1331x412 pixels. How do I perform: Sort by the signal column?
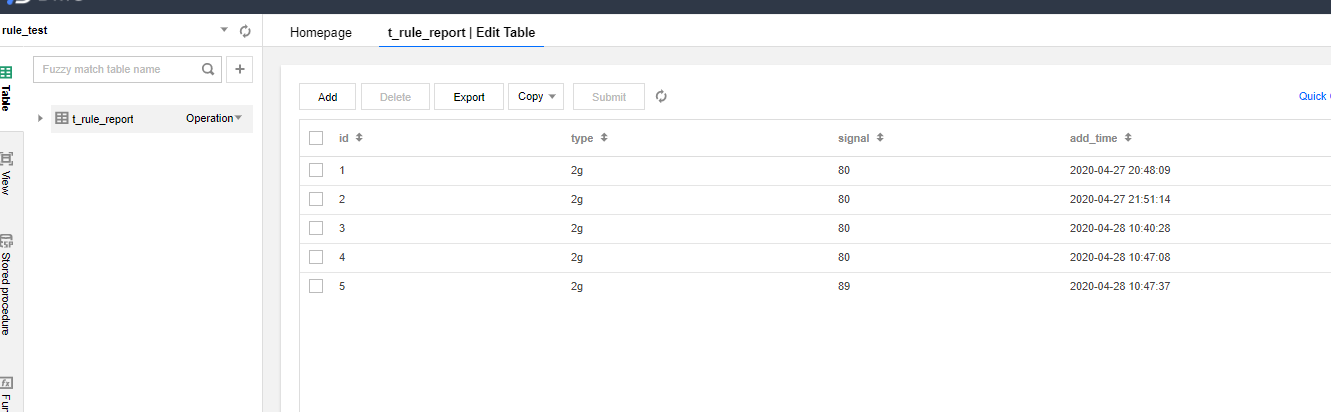point(880,138)
